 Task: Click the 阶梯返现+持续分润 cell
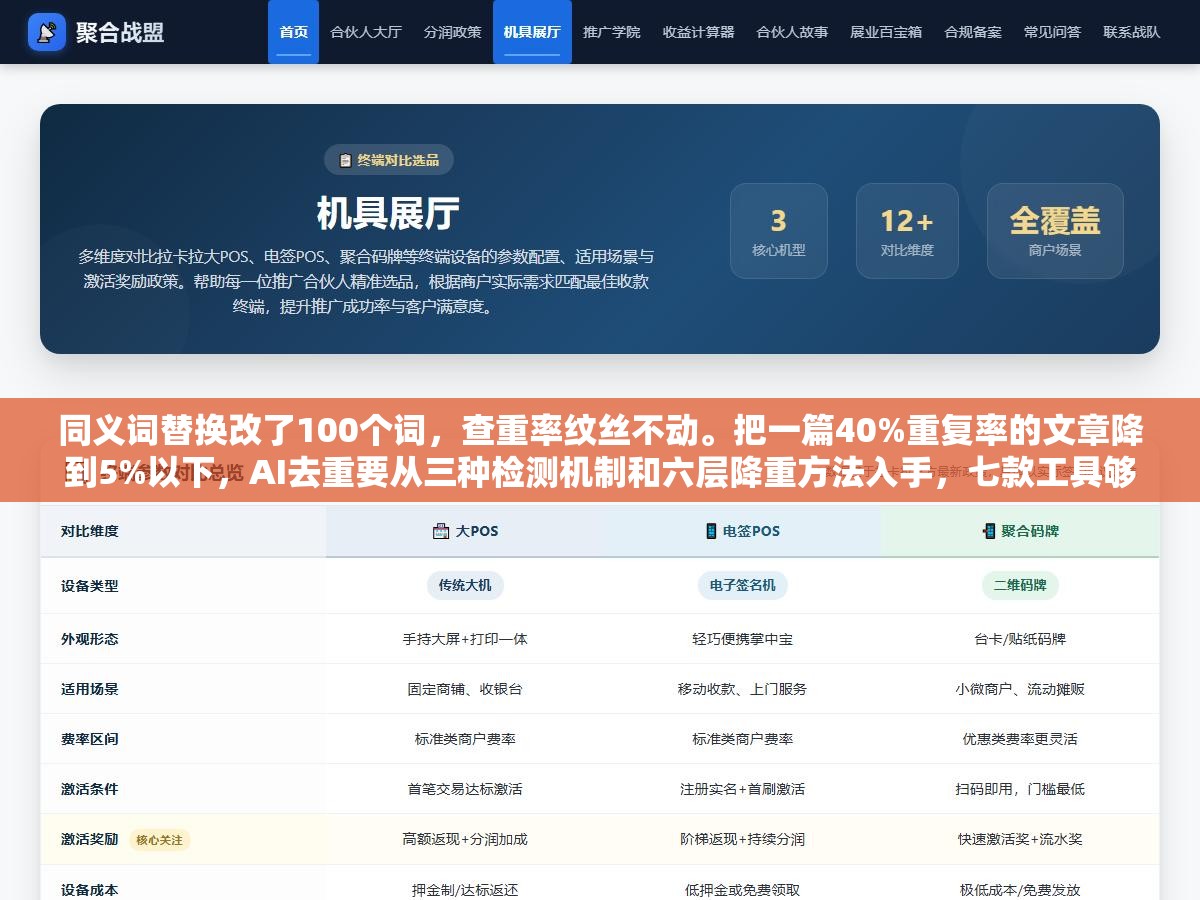coord(743,839)
